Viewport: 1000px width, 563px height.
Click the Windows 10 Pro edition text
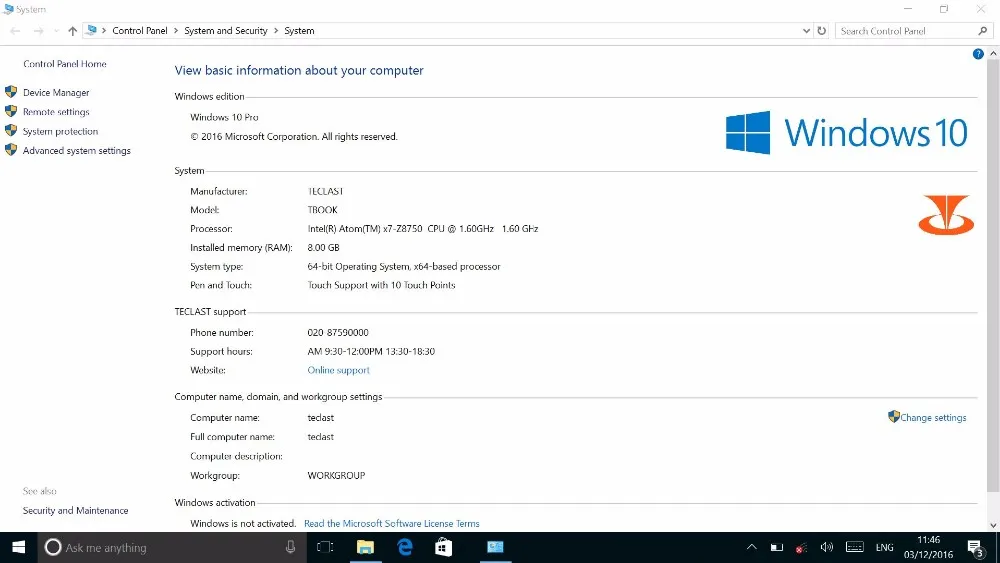tap(224, 117)
